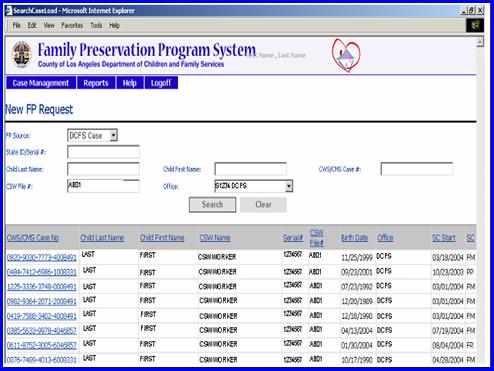Sort by Child Last Name column
Screen dimensions: 494x371
102,238
